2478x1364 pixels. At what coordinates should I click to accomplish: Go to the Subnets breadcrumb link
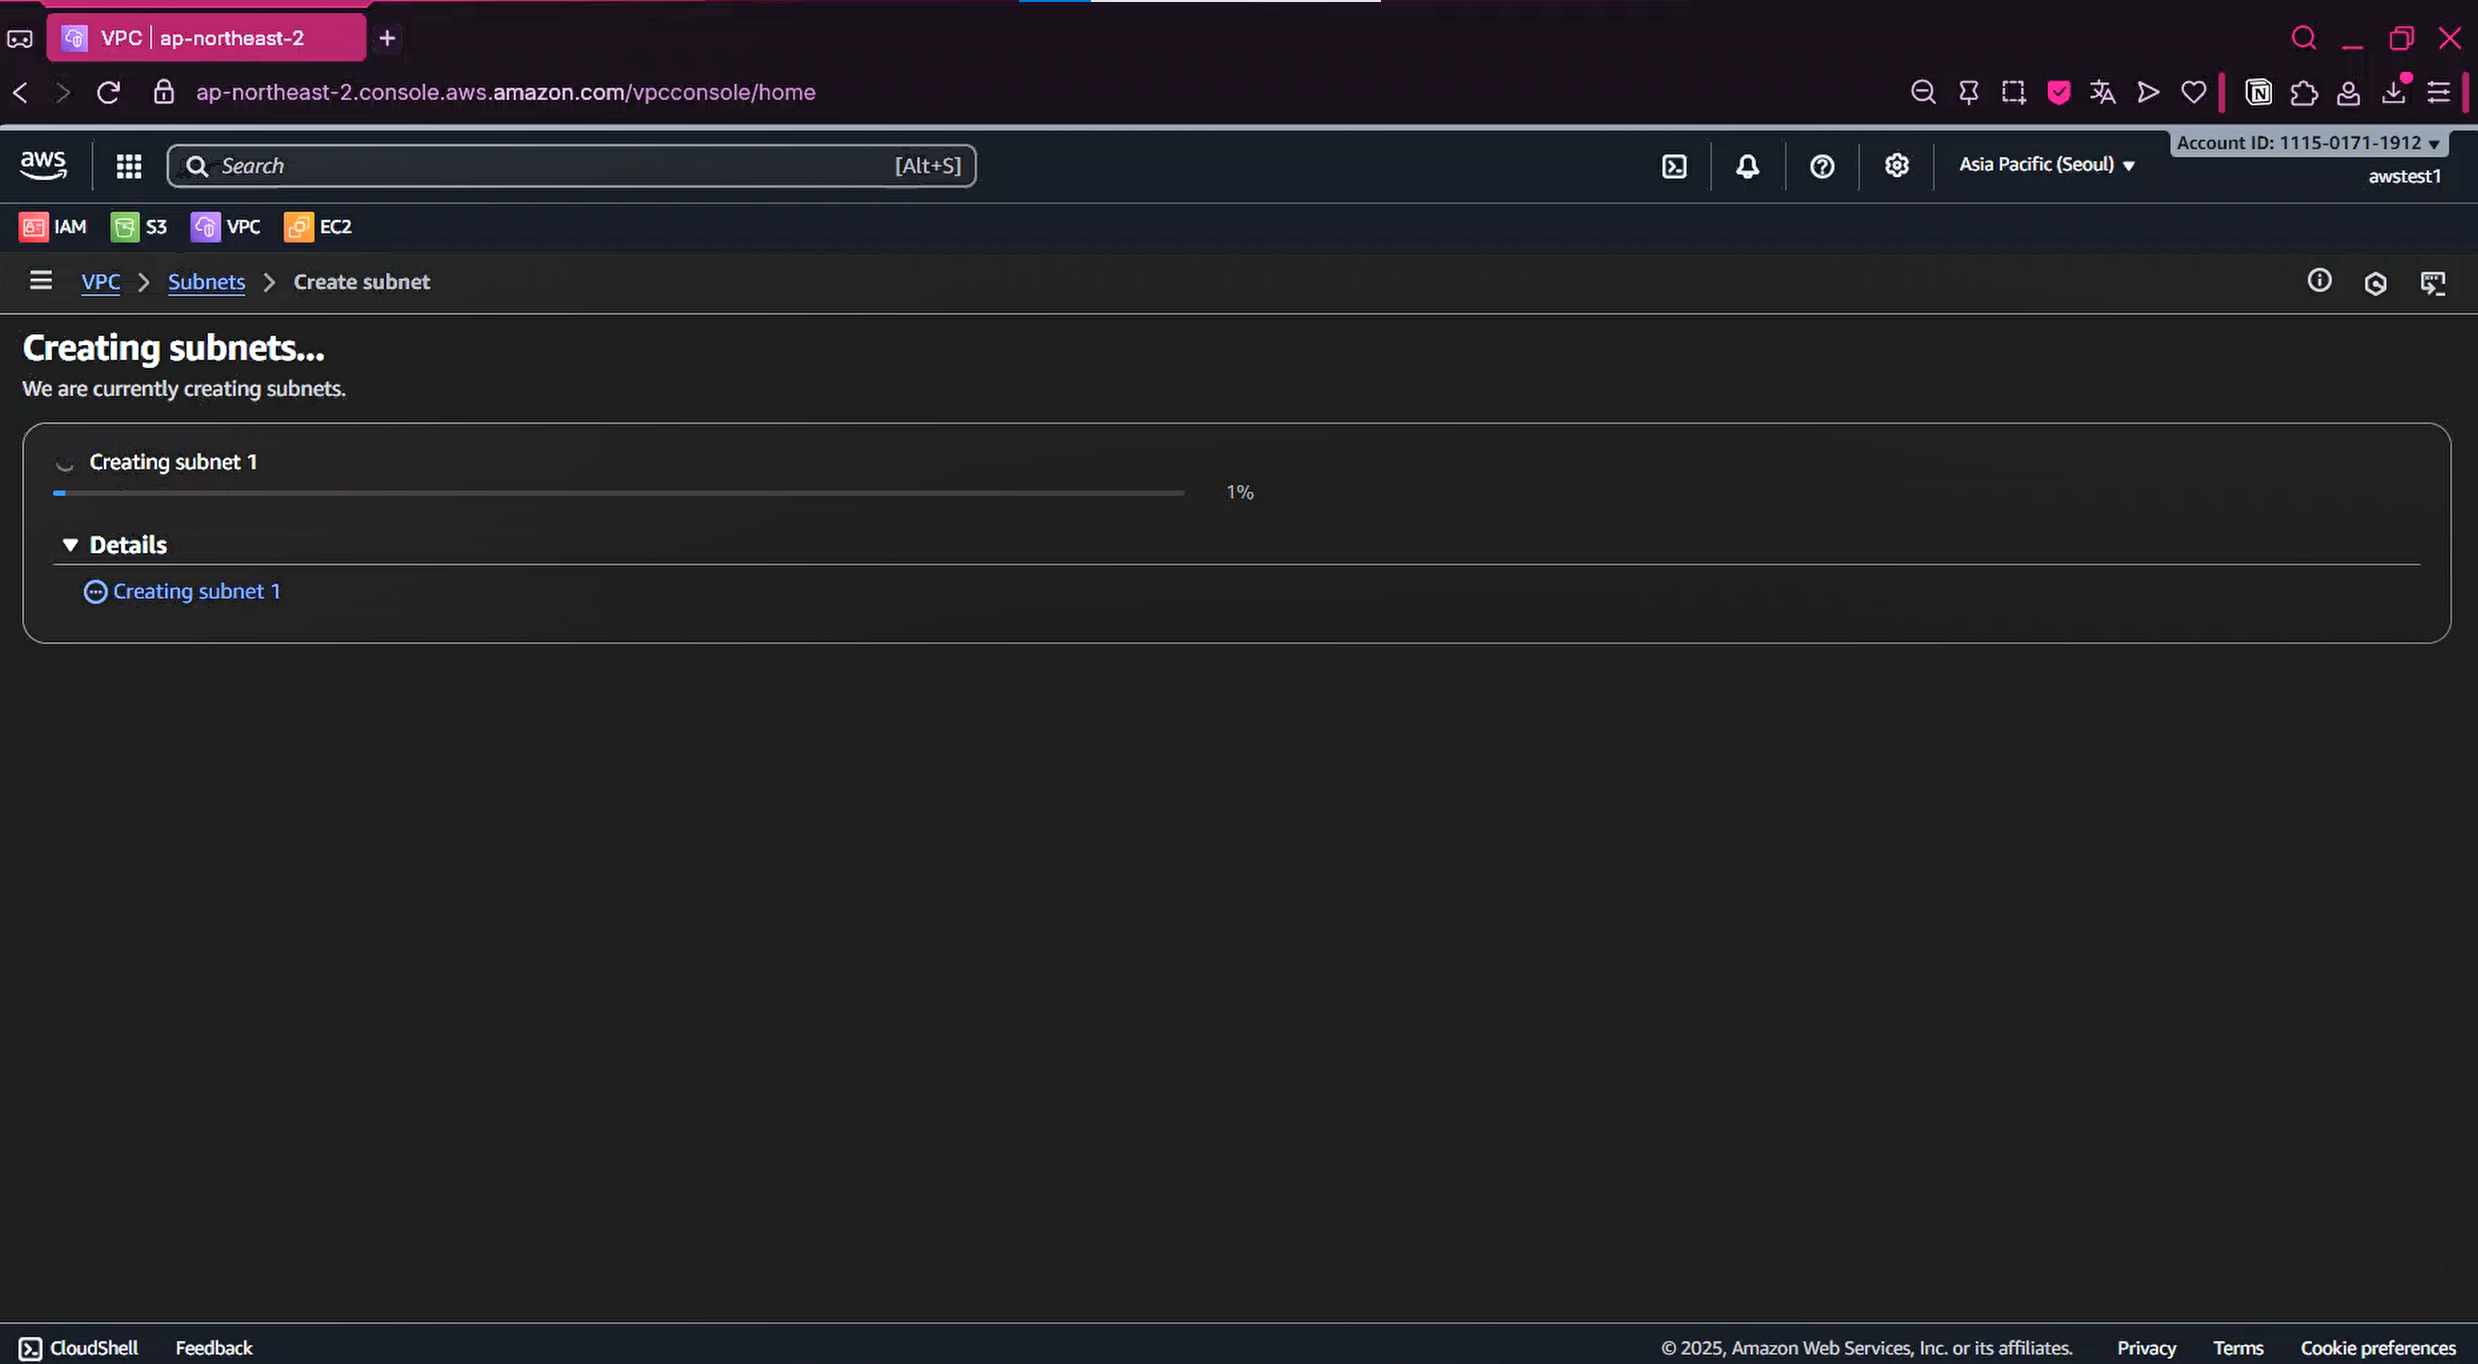206,282
